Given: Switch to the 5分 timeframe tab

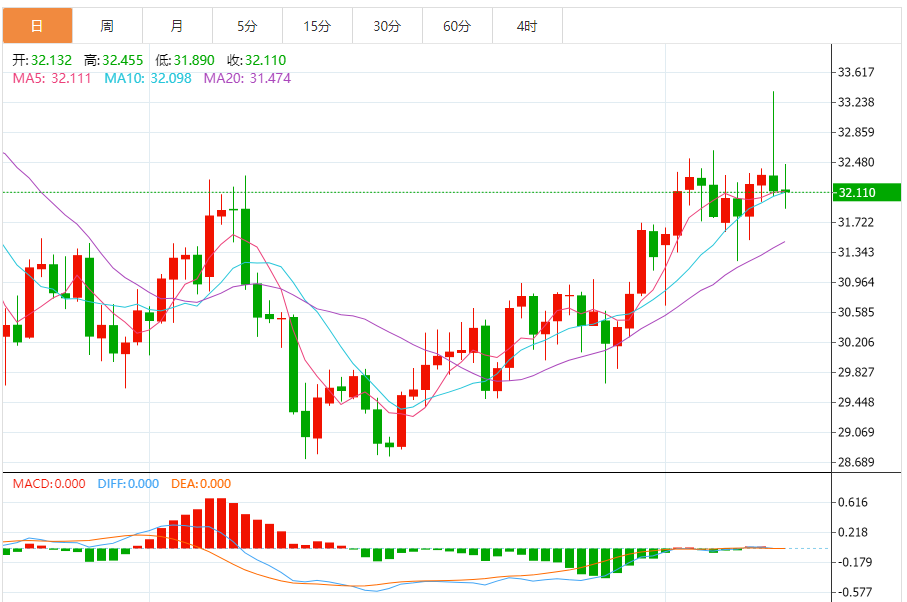Looking at the screenshot, I should pos(248,25).
